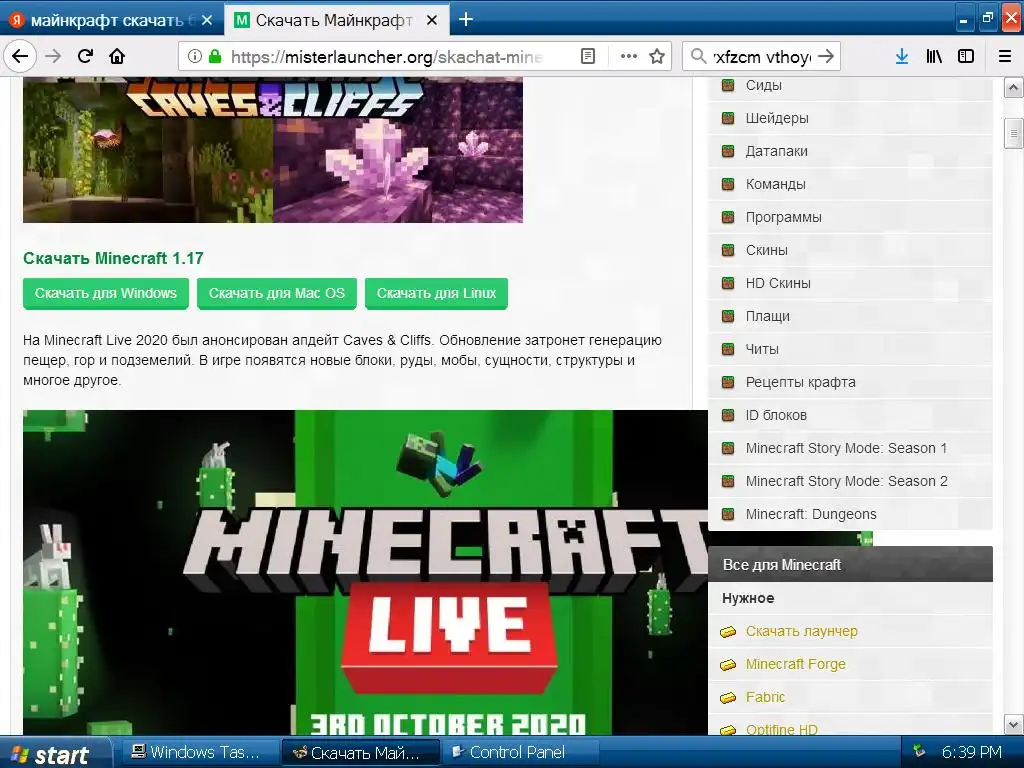This screenshot has width=1024, height=768.
Task: Open Программы in the sidebar menu
Action: click(x=784, y=217)
